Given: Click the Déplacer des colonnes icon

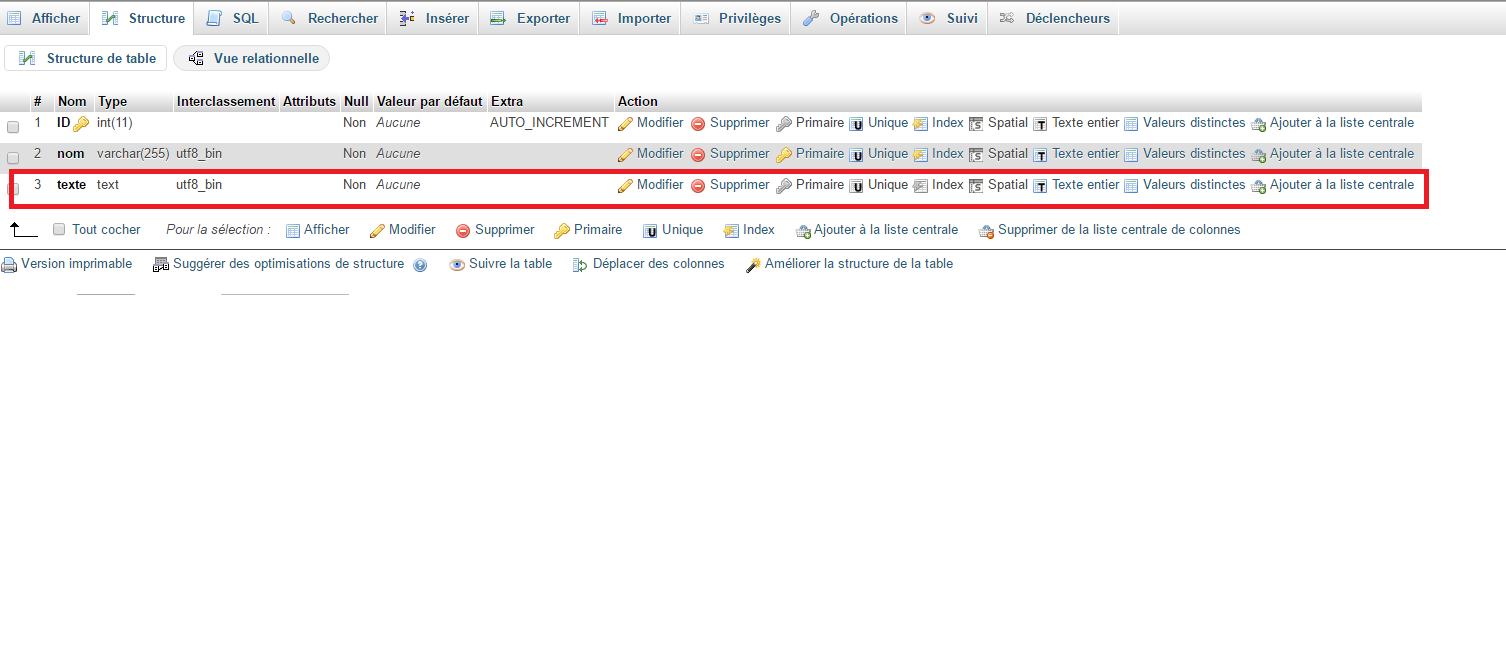Looking at the screenshot, I should (580, 264).
